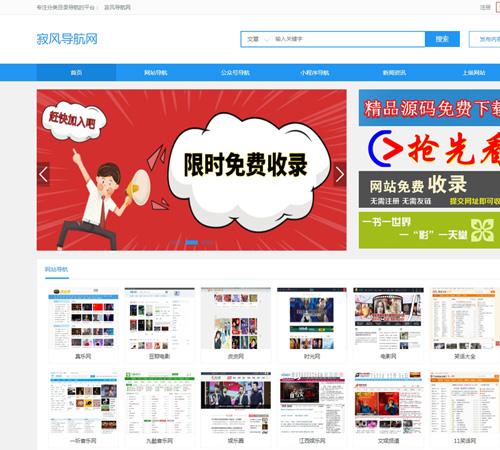Open the 精品源码免费下载 ad banner
Screen dimensions: 500x450
[x=429, y=108]
